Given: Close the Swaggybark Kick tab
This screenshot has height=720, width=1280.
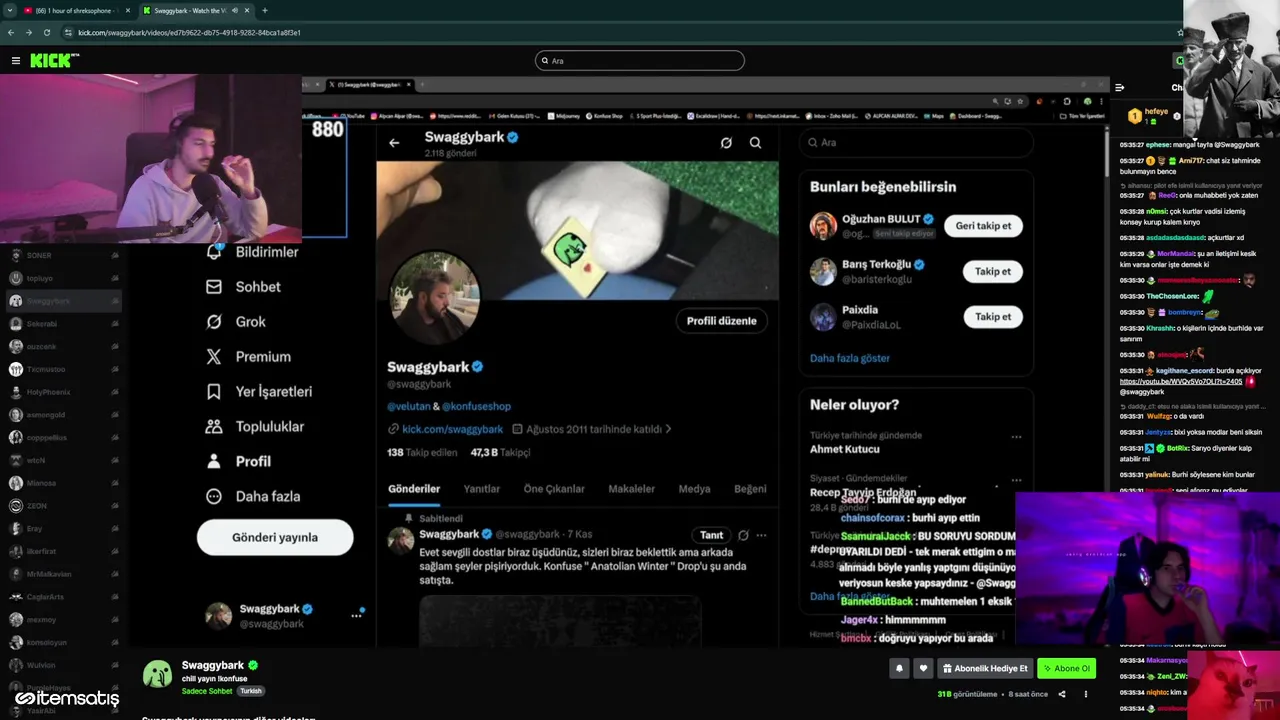Looking at the screenshot, I should (x=247, y=10).
